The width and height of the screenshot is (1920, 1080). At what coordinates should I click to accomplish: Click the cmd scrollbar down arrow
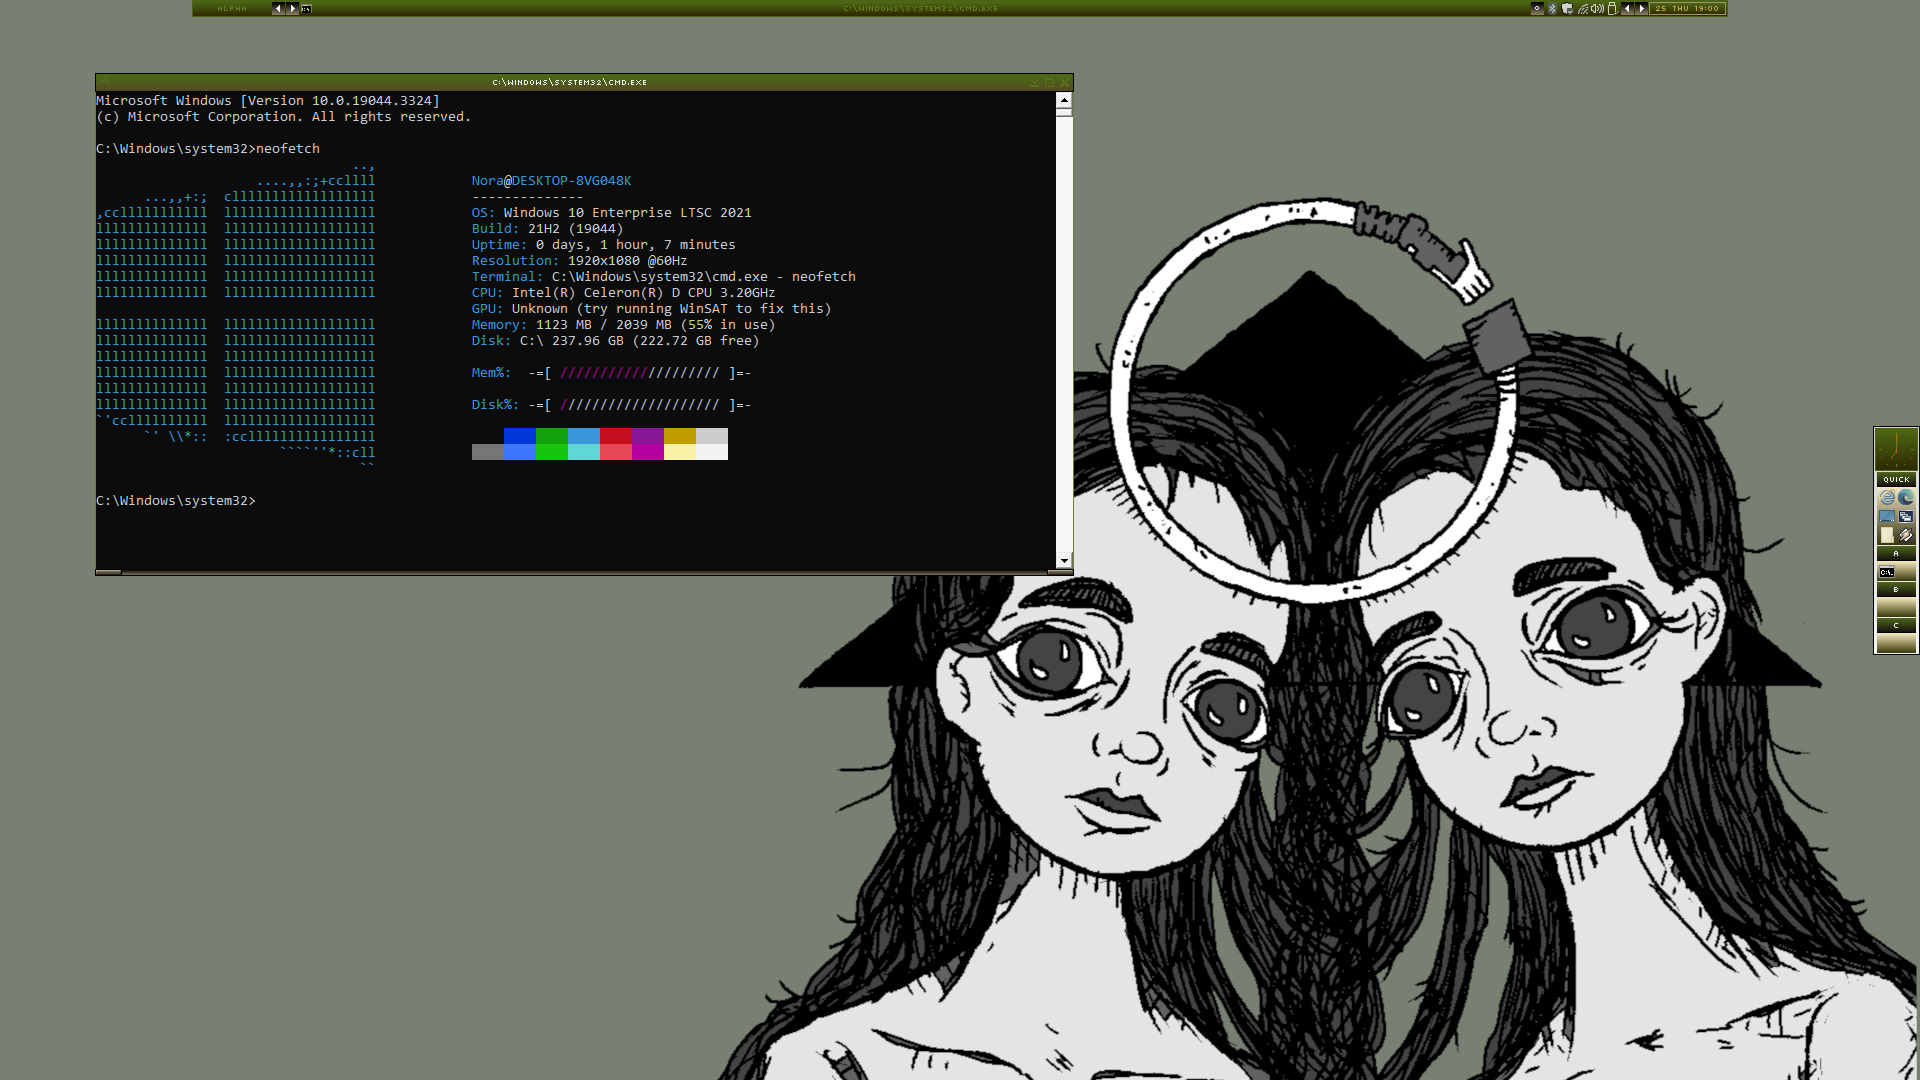point(1064,561)
